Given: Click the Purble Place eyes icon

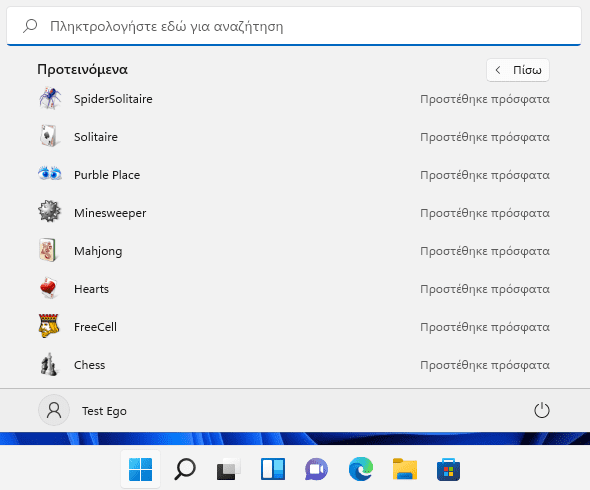Looking at the screenshot, I should pos(50,173).
